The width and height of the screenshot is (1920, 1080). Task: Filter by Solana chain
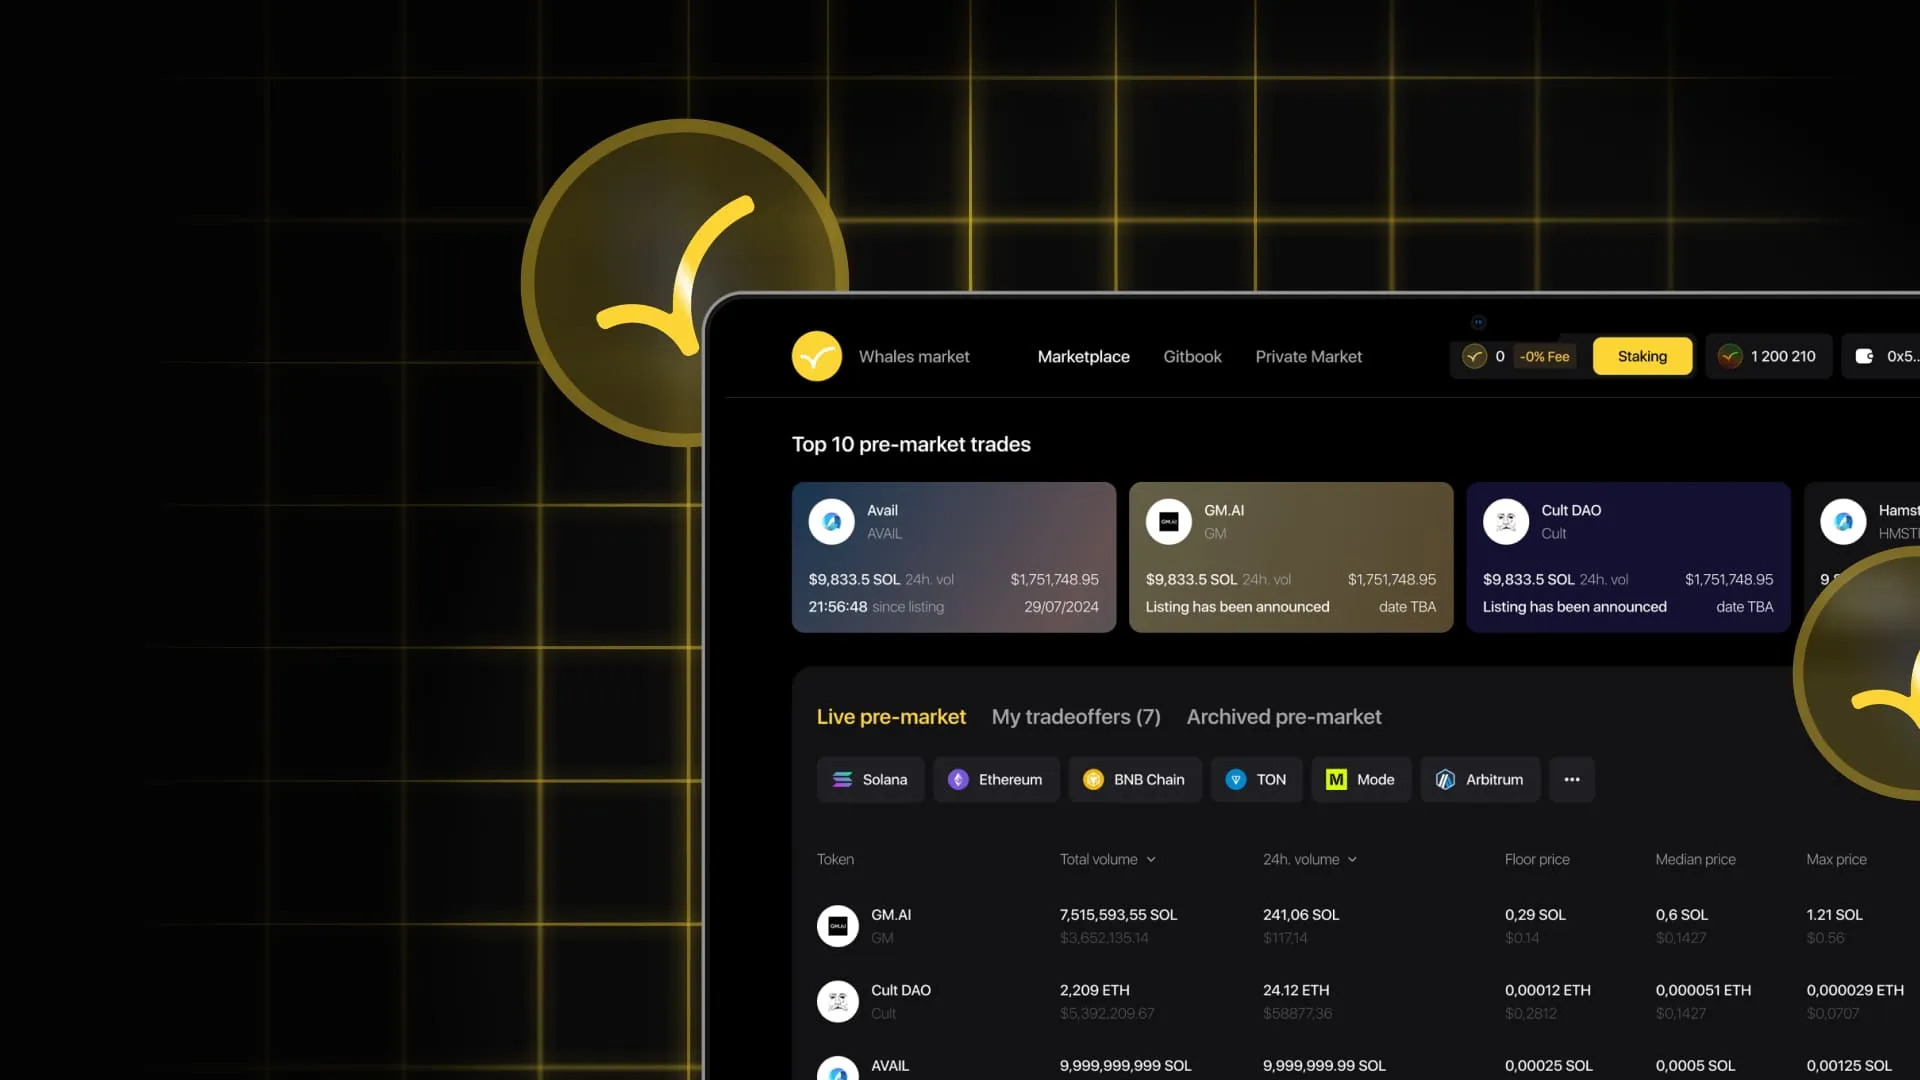pos(870,779)
